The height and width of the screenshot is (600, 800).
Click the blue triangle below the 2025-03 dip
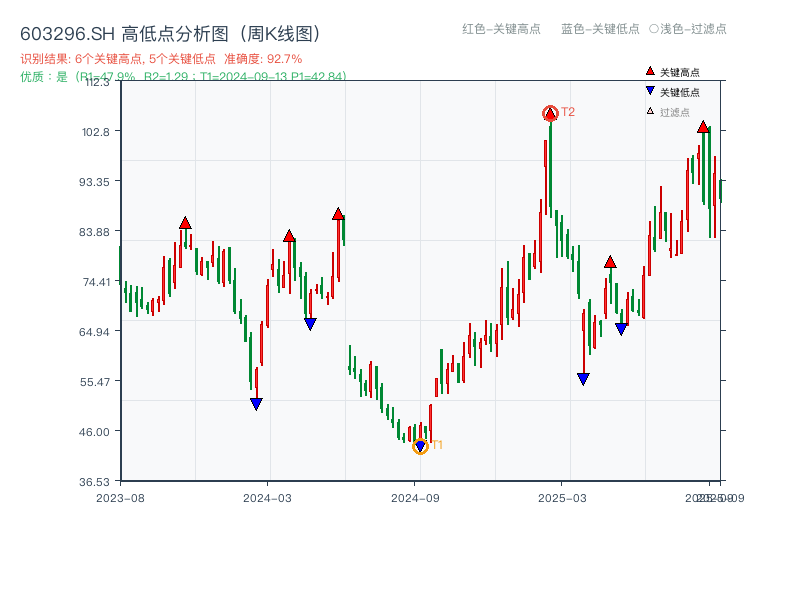(x=583, y=379)
